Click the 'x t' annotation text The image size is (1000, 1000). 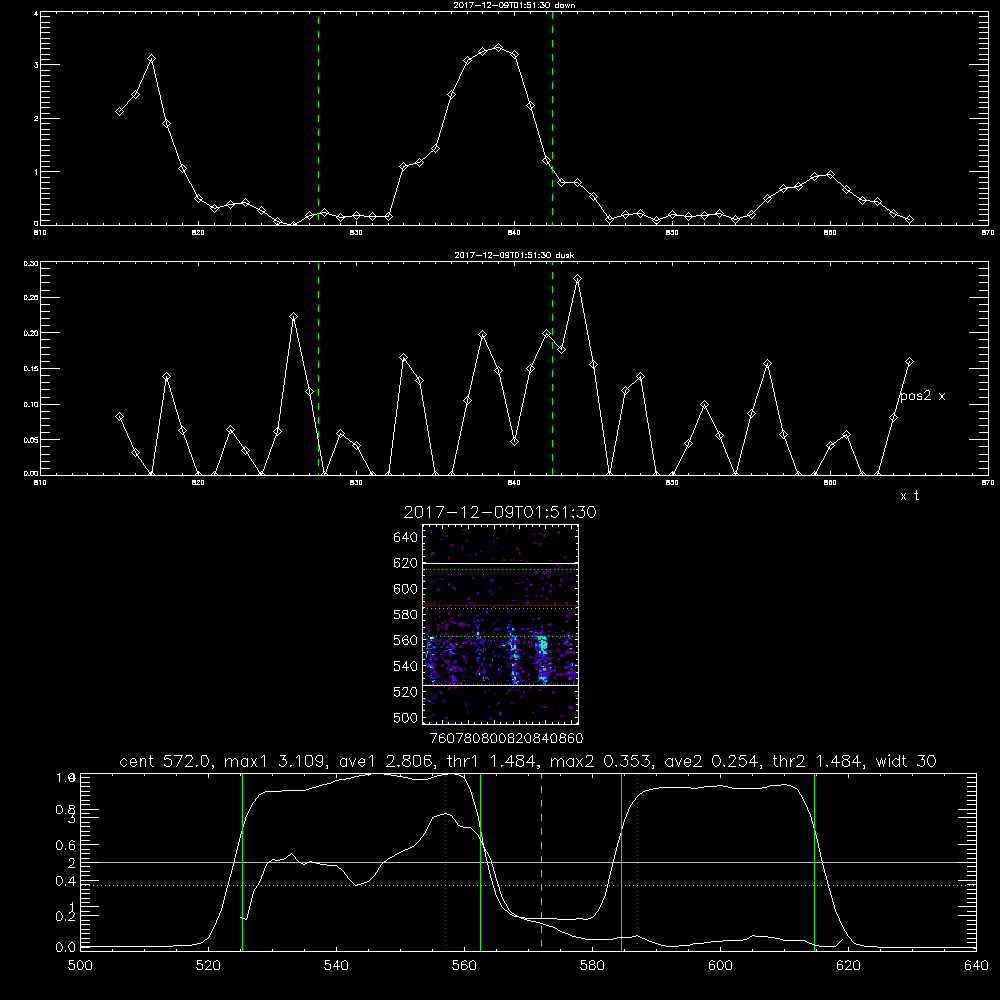[x=909, y=496]
